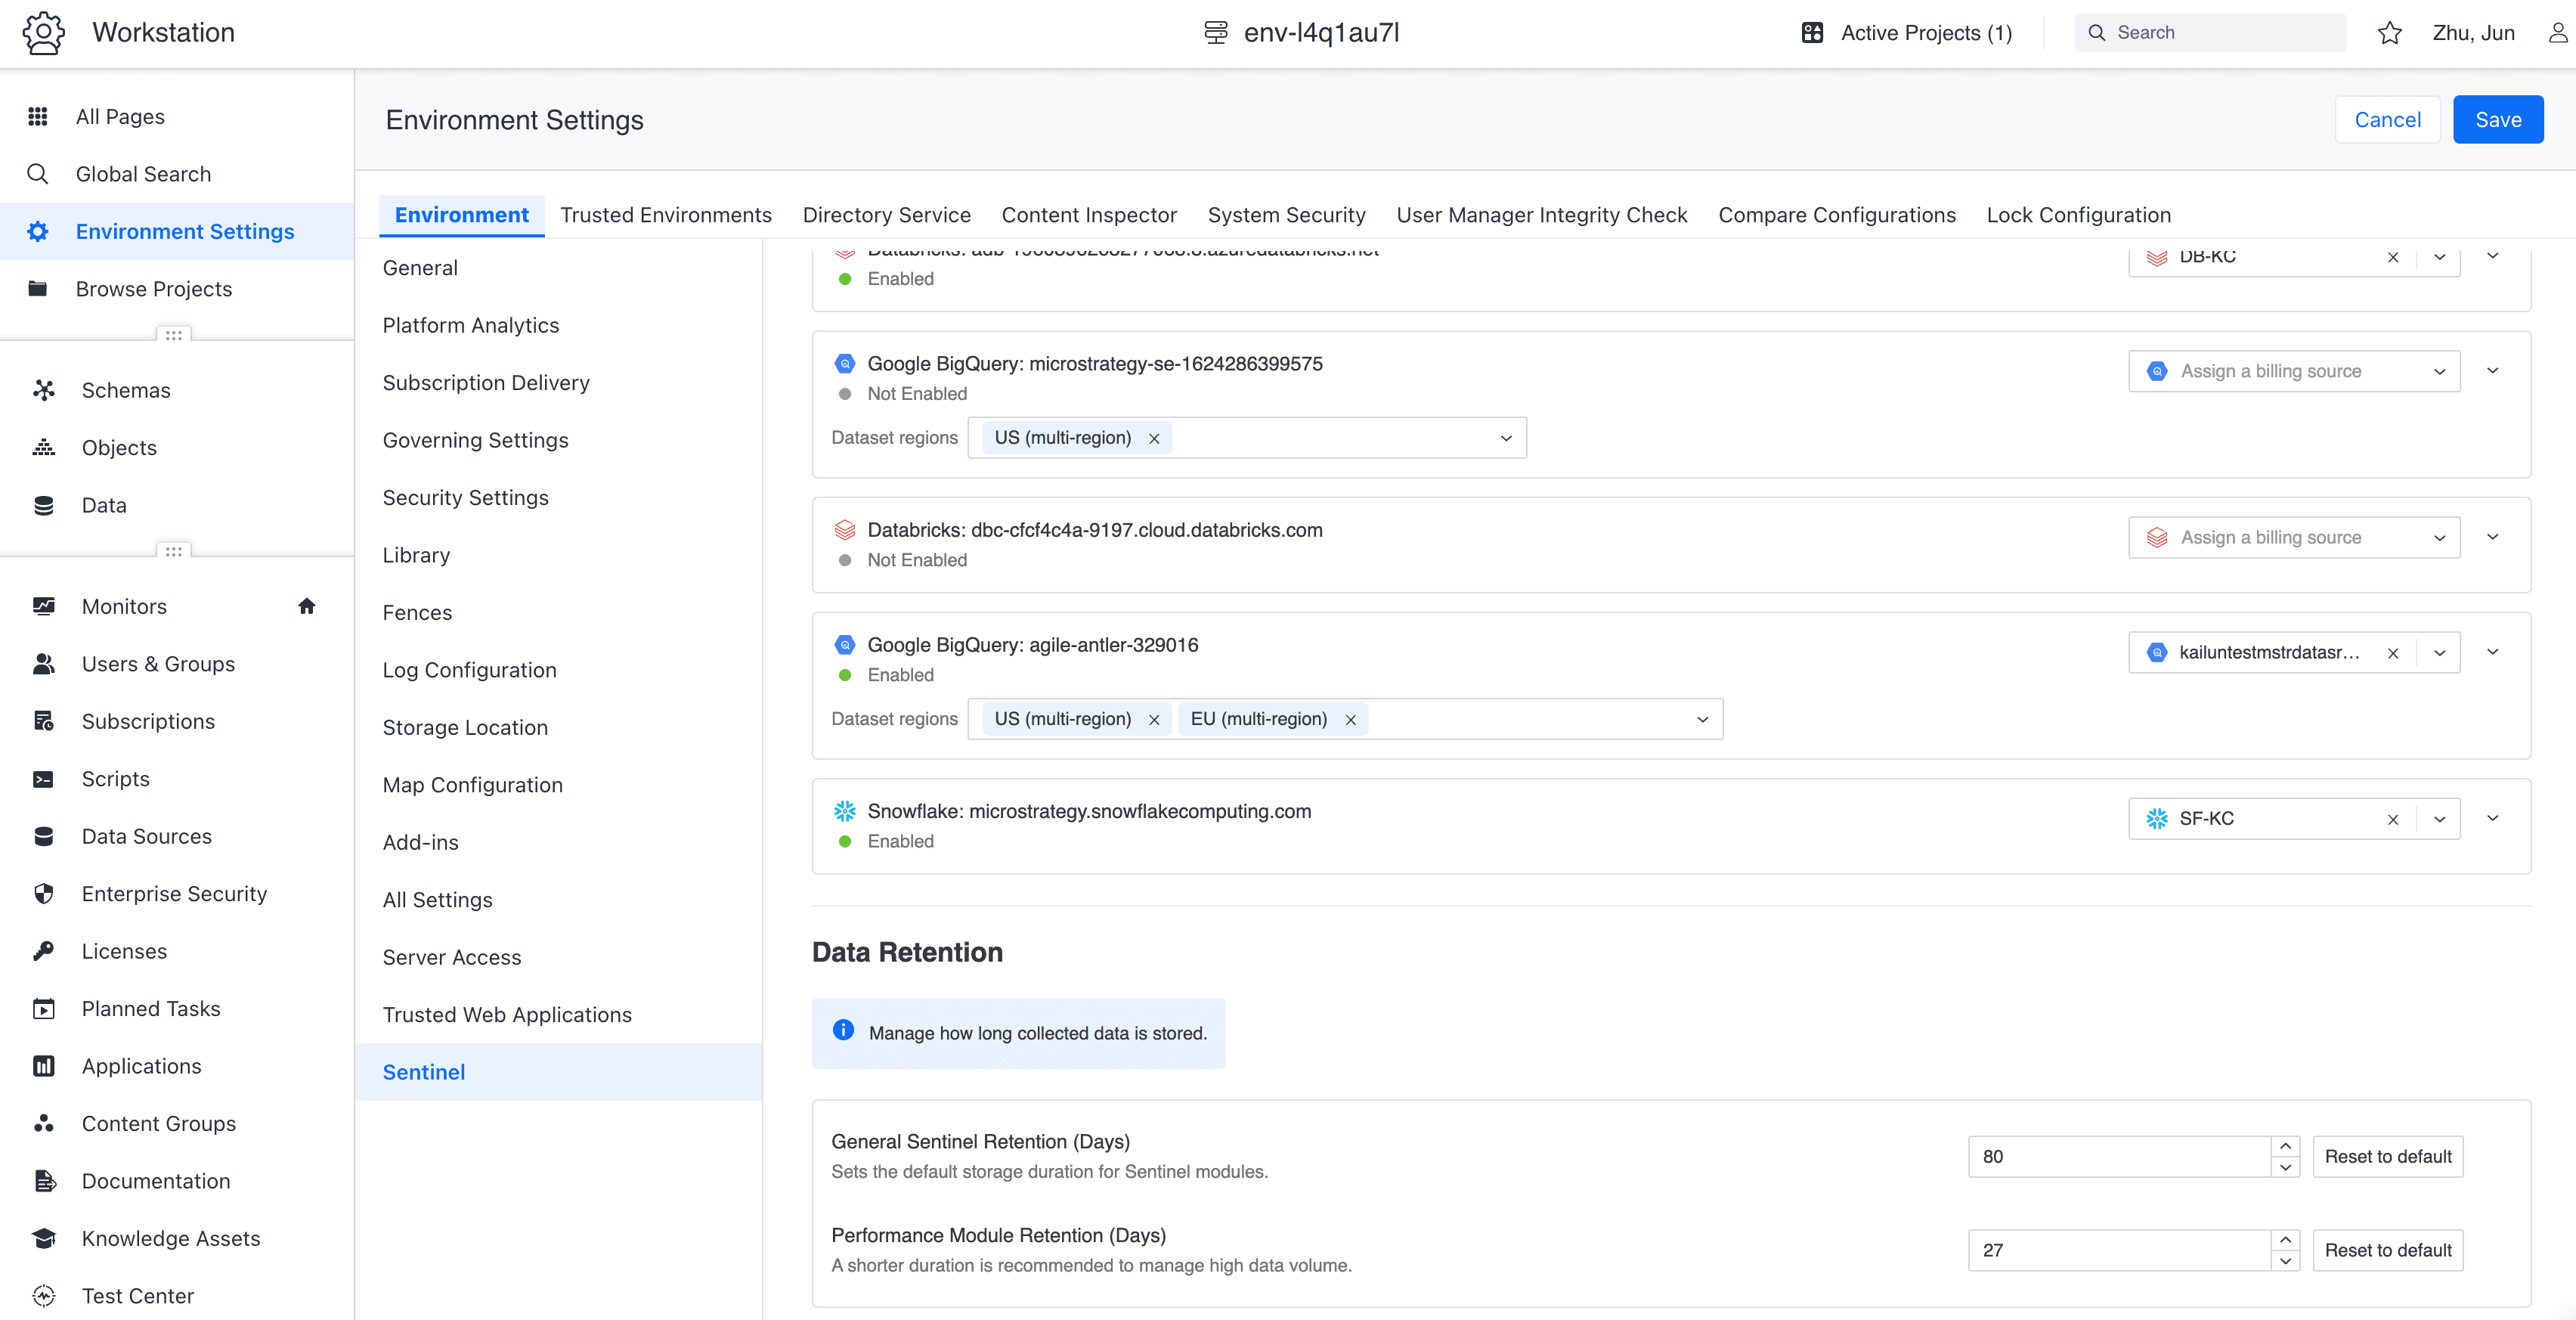This screenshot has height=1320, width=2576.
Task: Clear the SF-KC billing source
Action: point(2393,819)
